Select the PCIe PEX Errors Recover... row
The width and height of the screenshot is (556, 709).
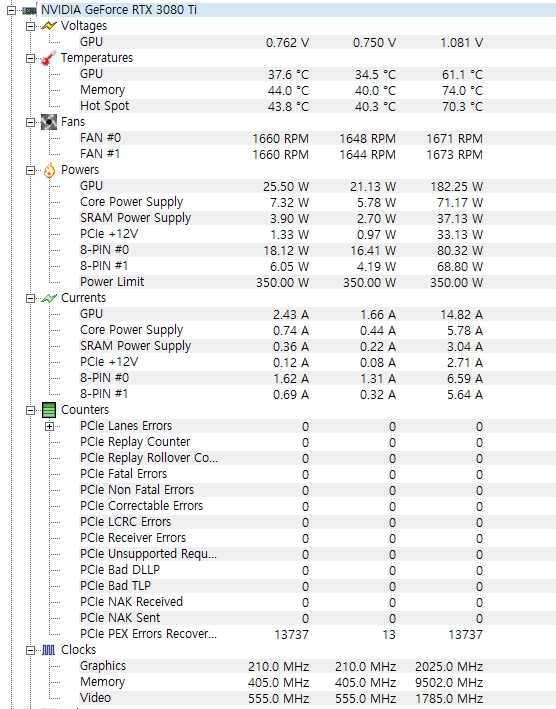point(317,634)
